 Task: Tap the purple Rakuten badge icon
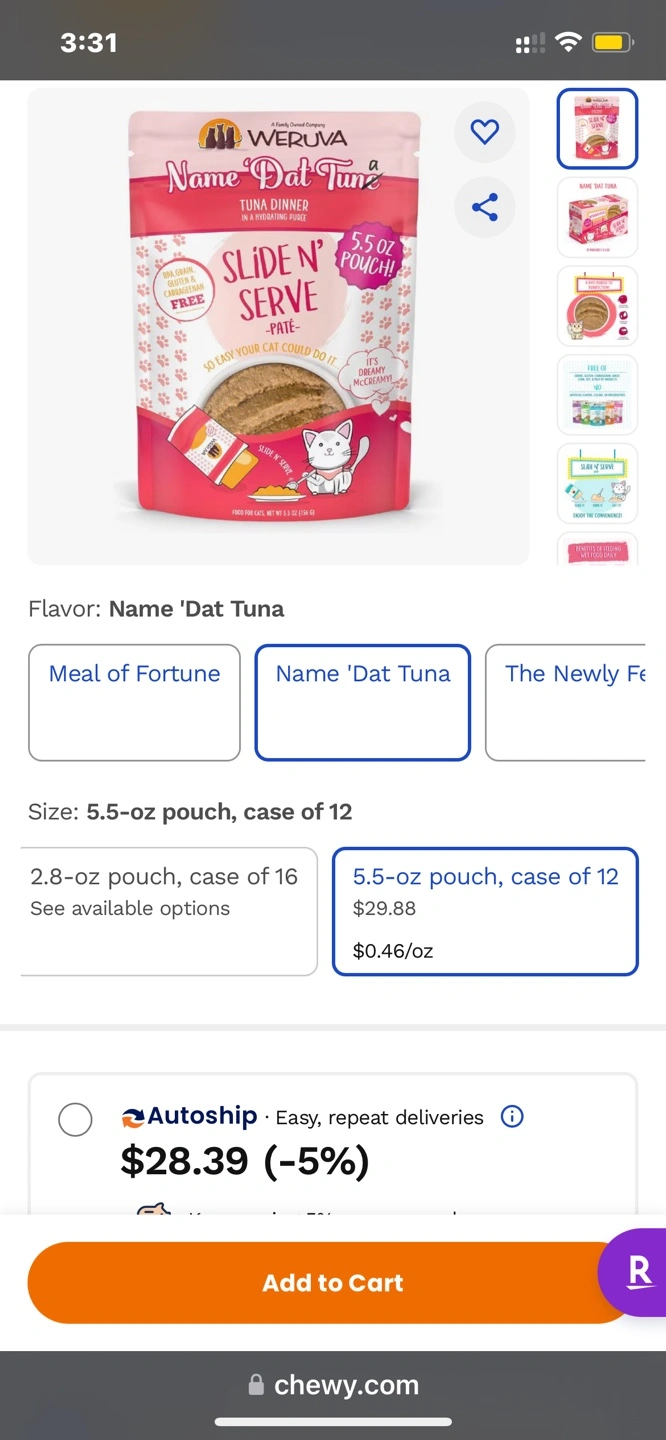[638, 1272]
